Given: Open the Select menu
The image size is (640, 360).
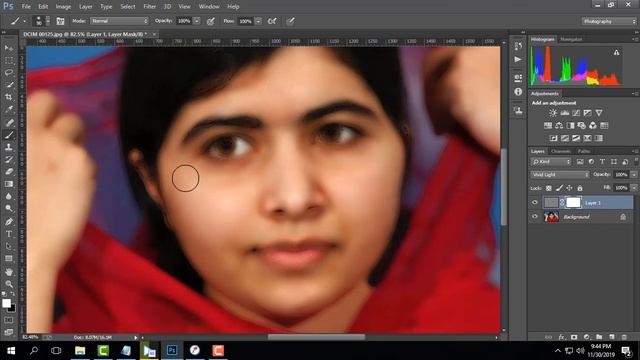Looking at the screenshot, I should [128, 7].
